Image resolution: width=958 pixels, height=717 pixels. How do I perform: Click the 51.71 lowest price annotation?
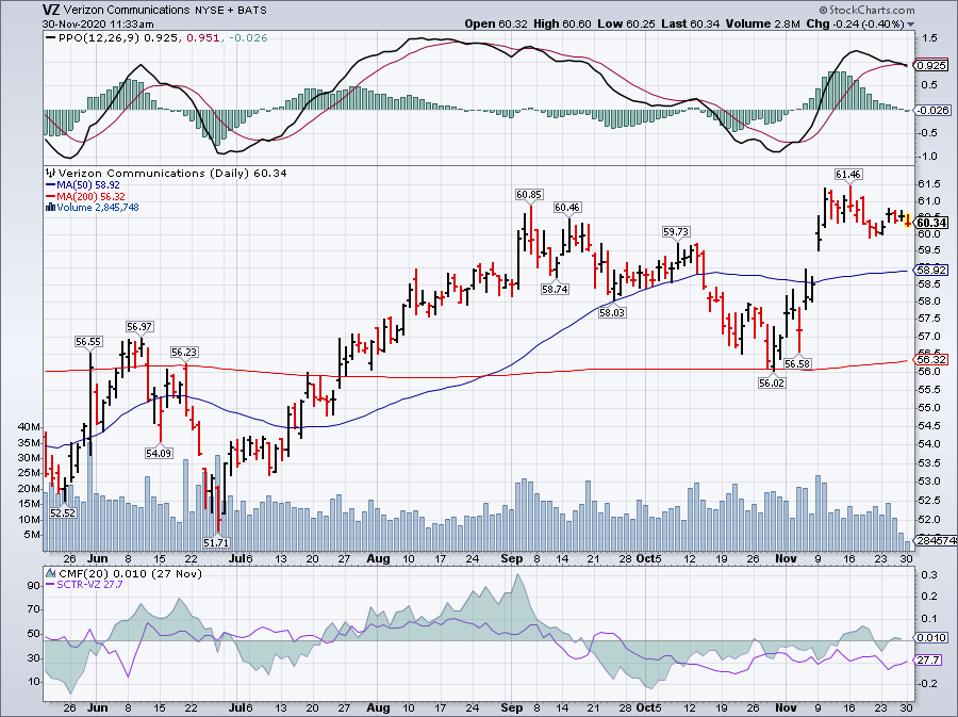point(217,542)
